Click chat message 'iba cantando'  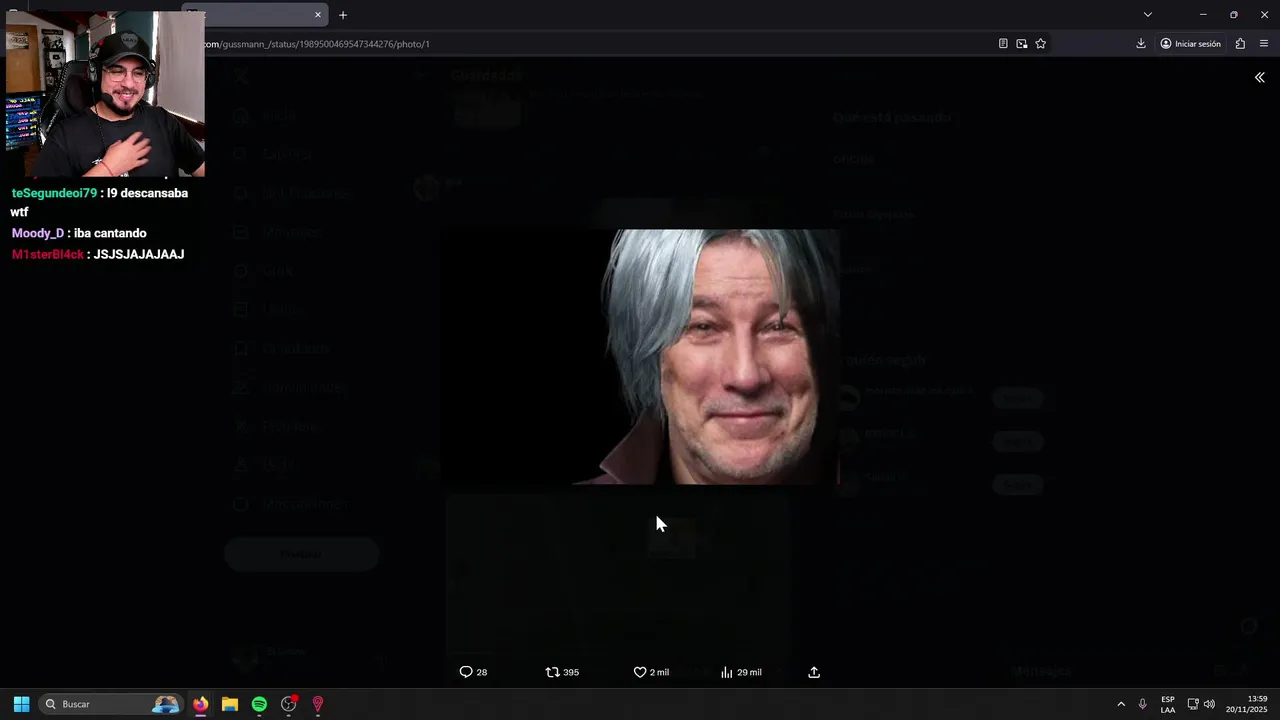(110, 233)
